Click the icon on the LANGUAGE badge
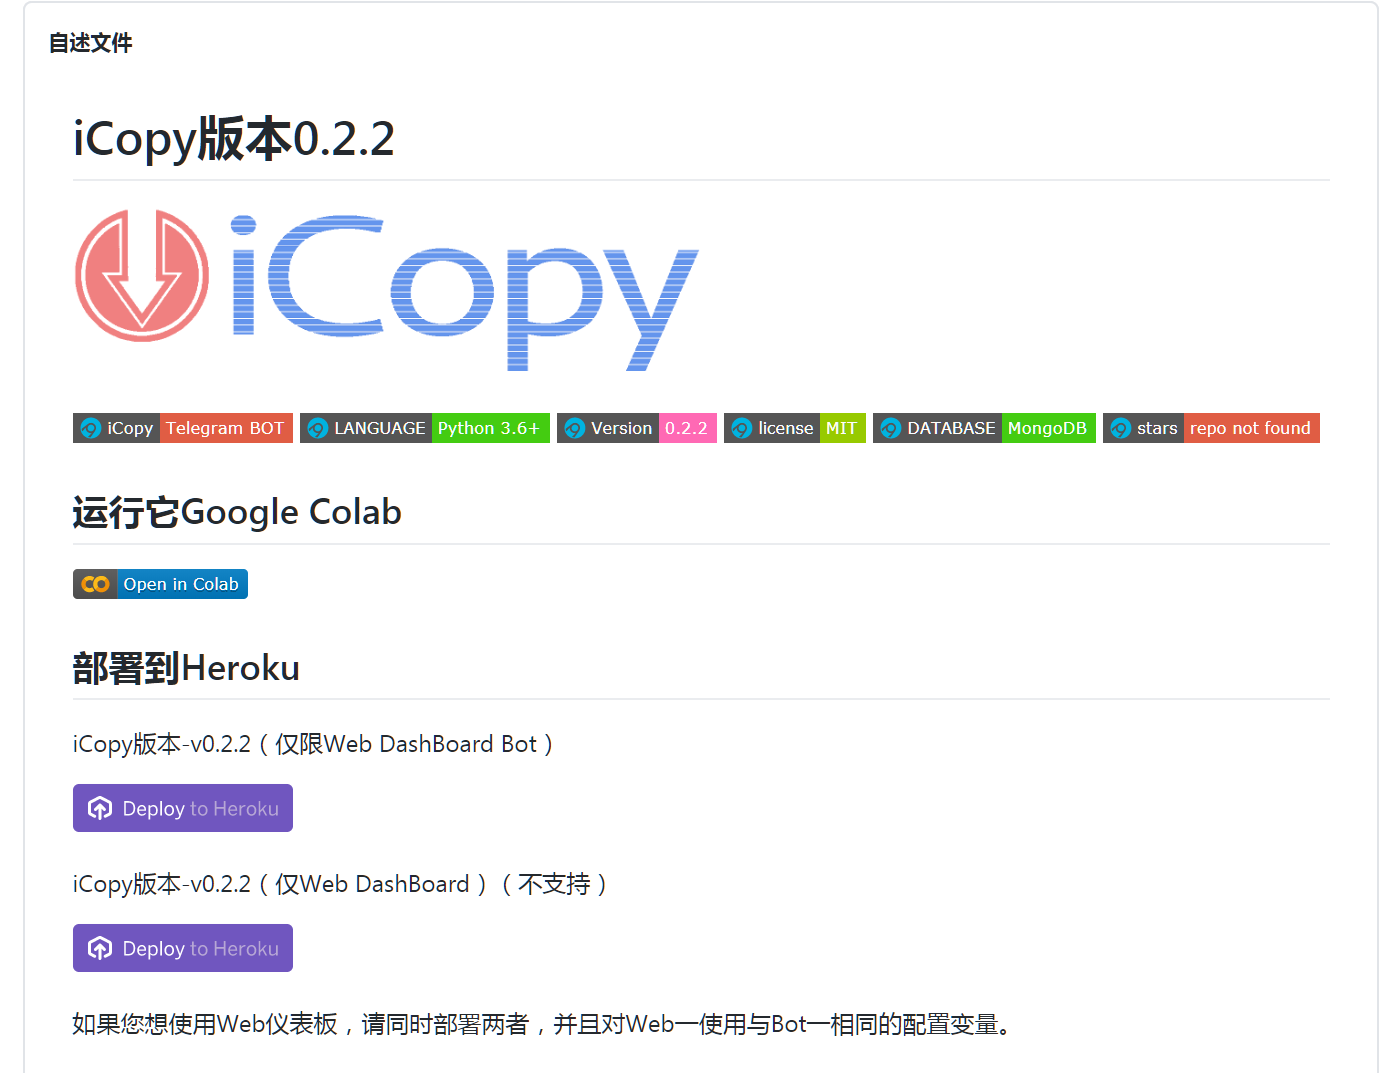 click(318, 429)
